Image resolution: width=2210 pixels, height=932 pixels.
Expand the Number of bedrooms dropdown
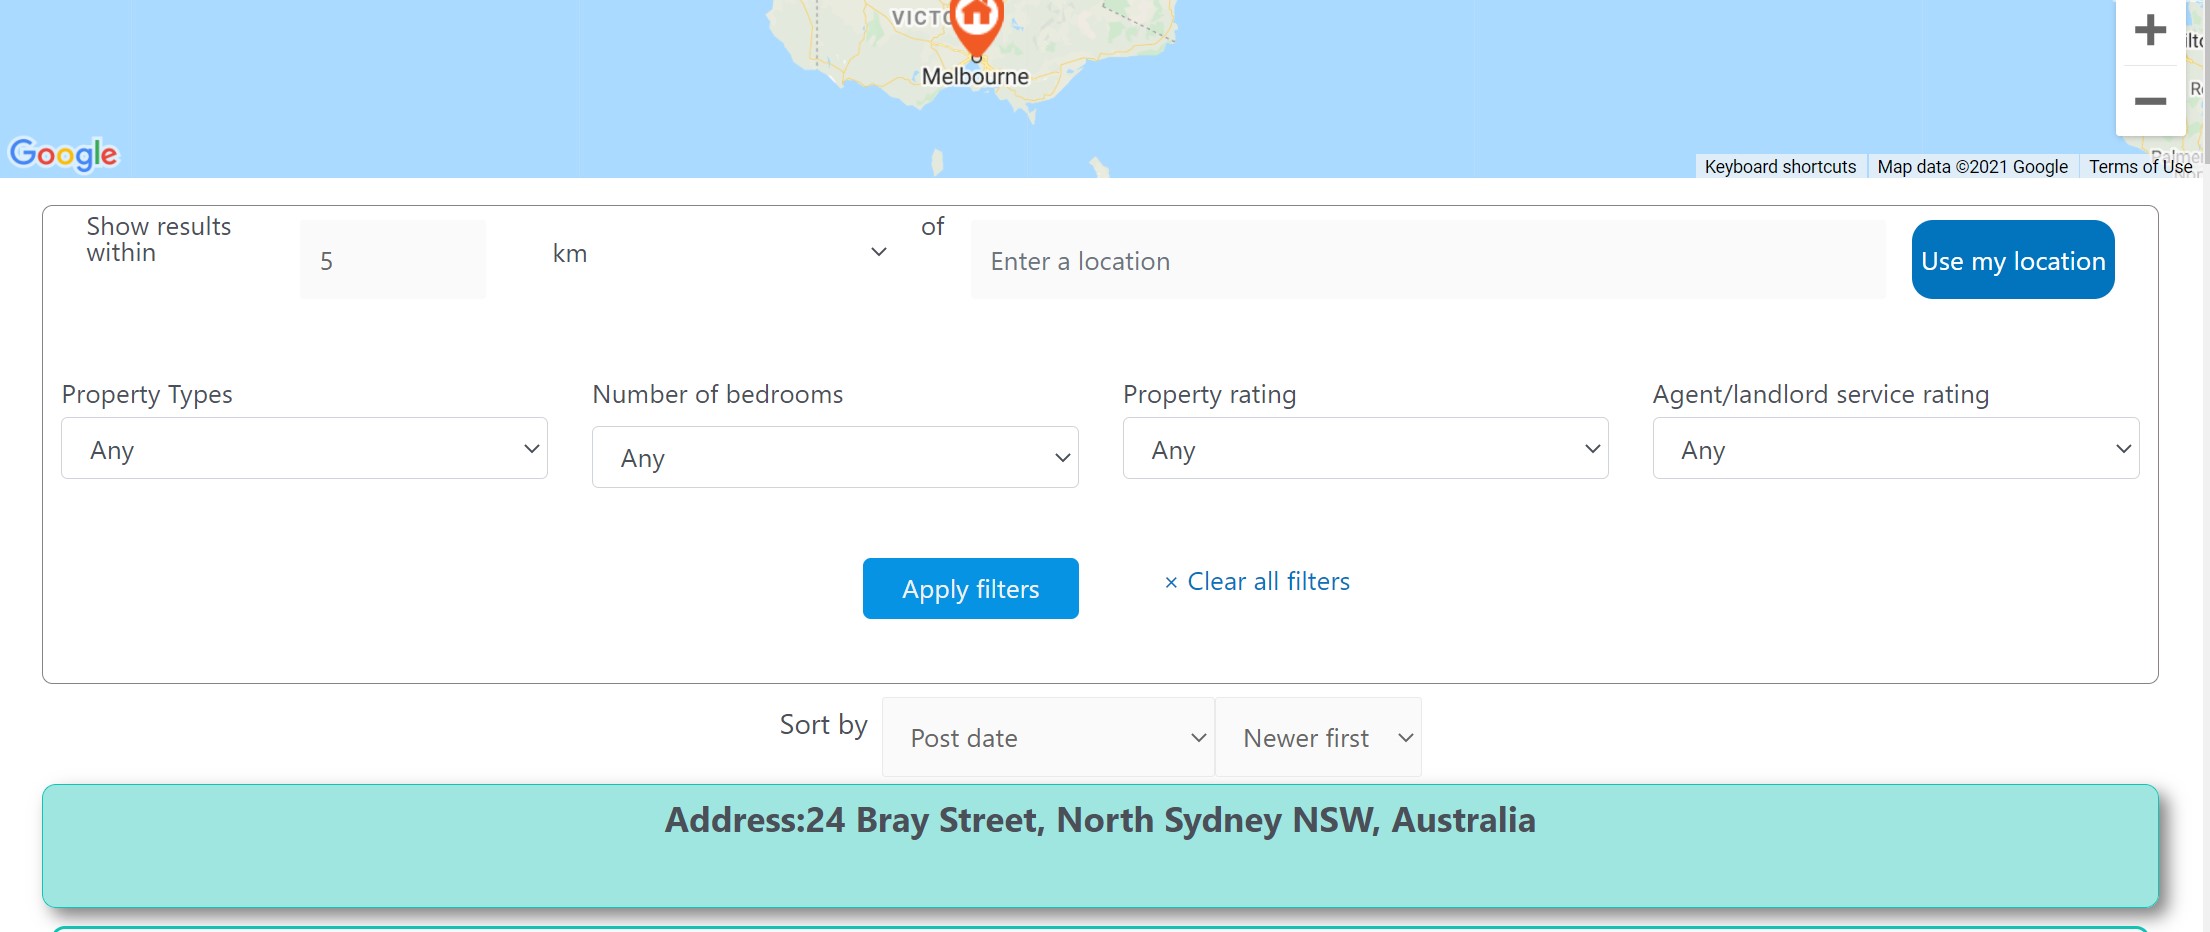(835, 458)
